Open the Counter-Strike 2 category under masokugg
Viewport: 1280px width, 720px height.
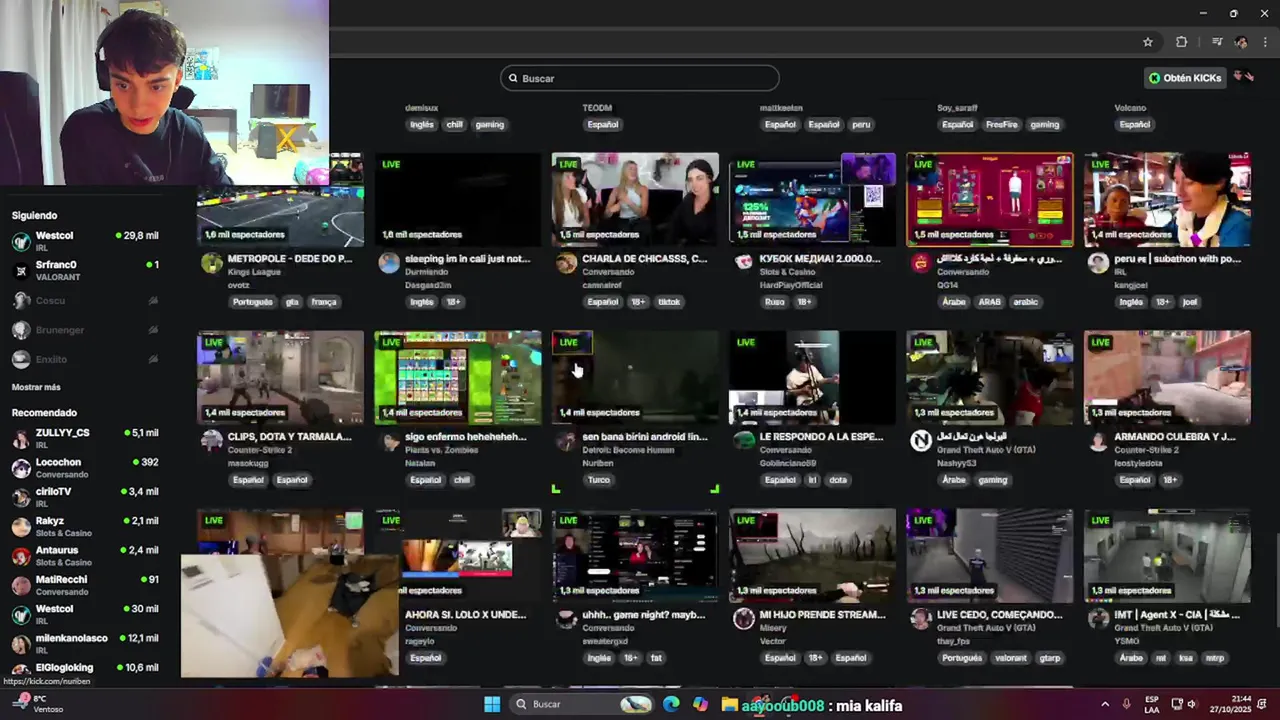click(x=260, y=450)
